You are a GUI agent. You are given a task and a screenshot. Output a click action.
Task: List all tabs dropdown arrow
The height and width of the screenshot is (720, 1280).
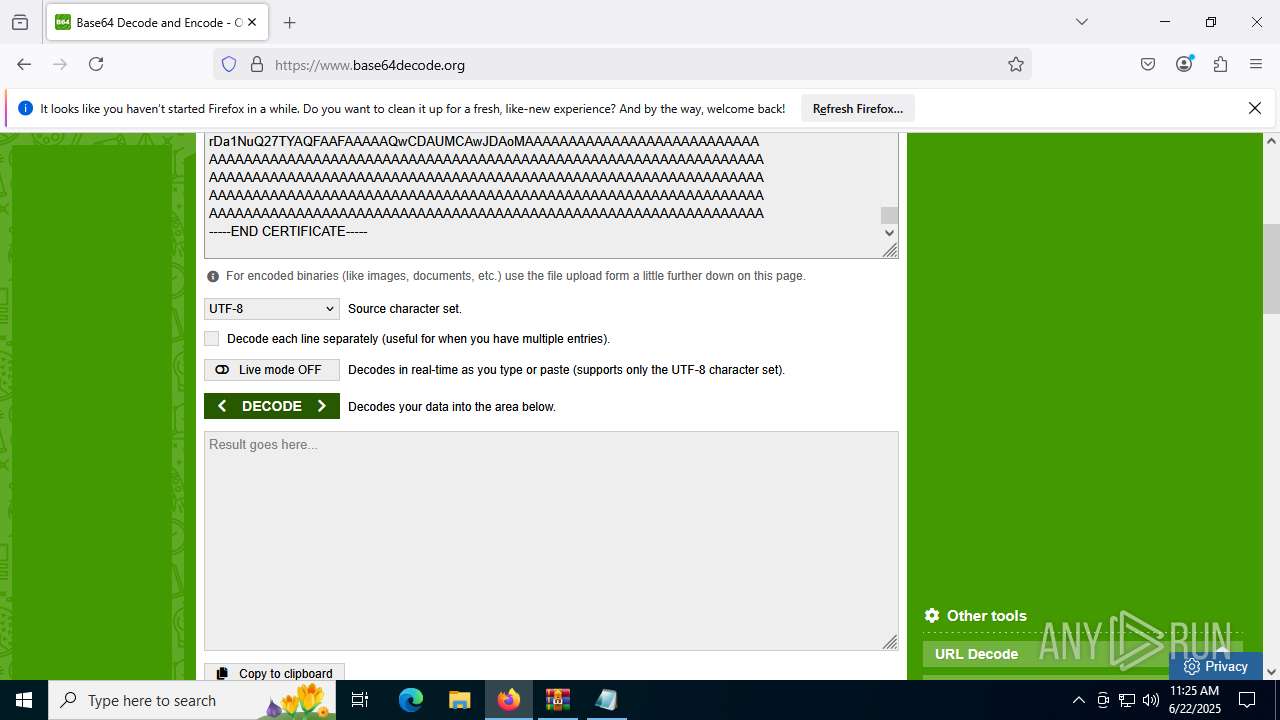tap(1081, 22)
